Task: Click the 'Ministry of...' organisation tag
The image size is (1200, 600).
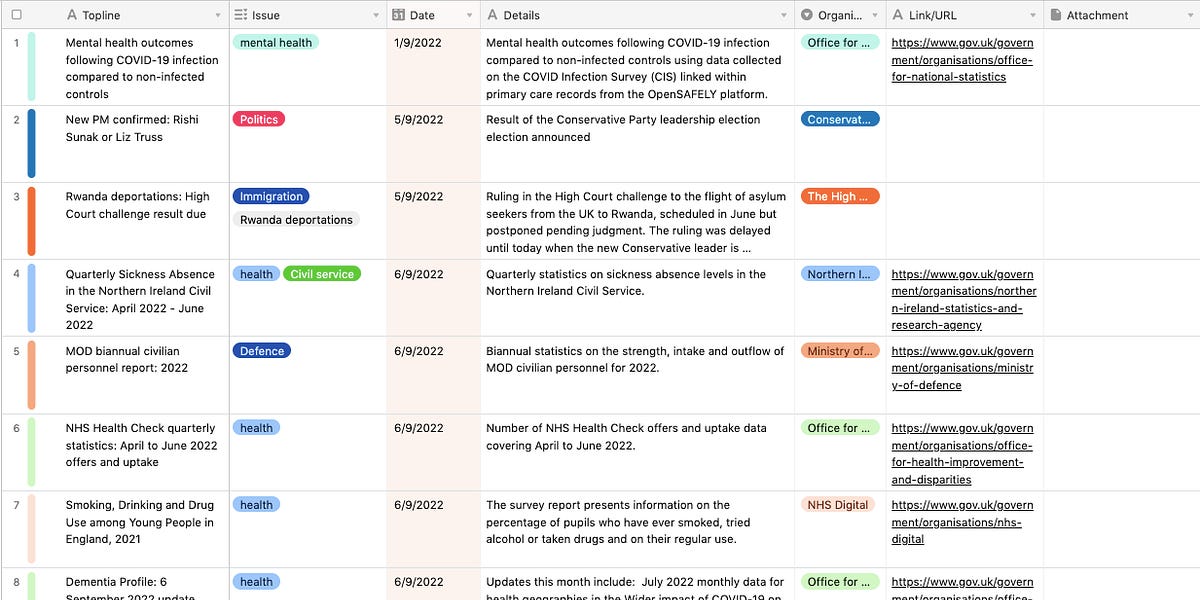Action: (x=840, y=350)
